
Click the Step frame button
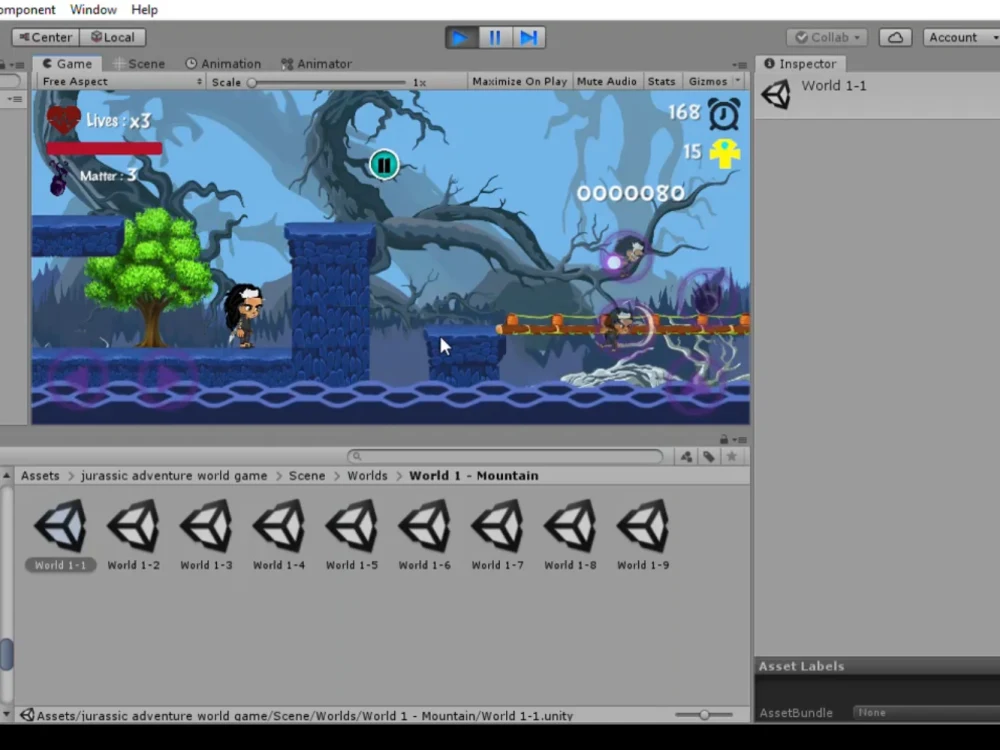pyautogui.click(x=529, y=38)
